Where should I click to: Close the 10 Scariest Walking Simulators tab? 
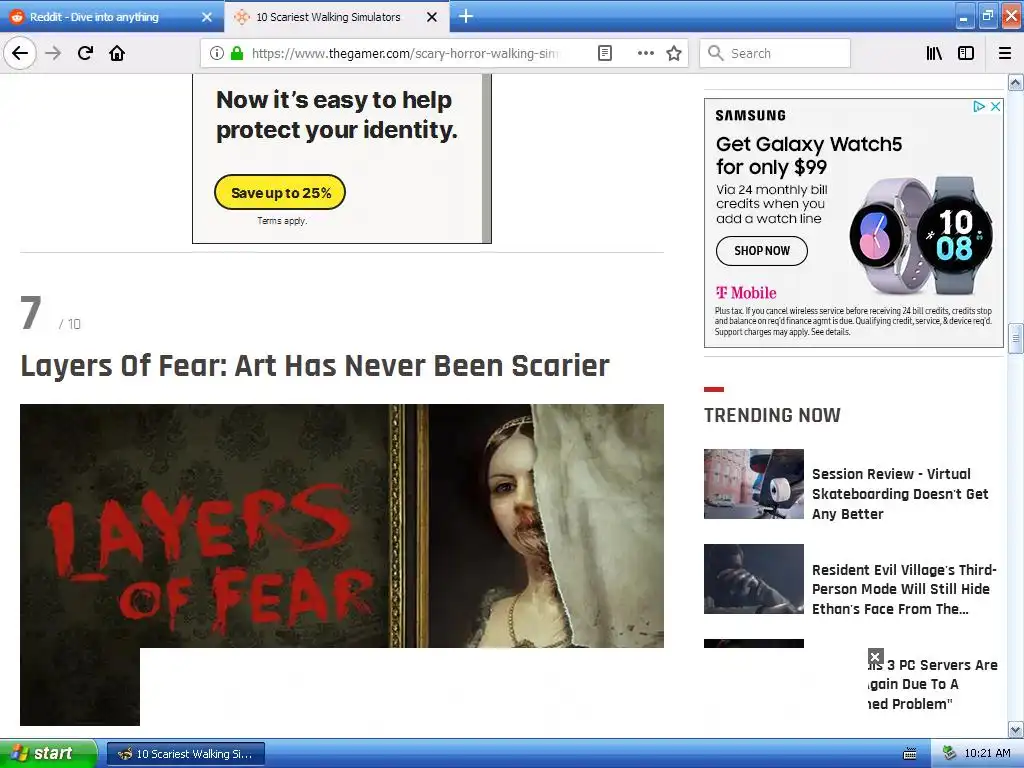pyautogui.click(x=432, y=17)
